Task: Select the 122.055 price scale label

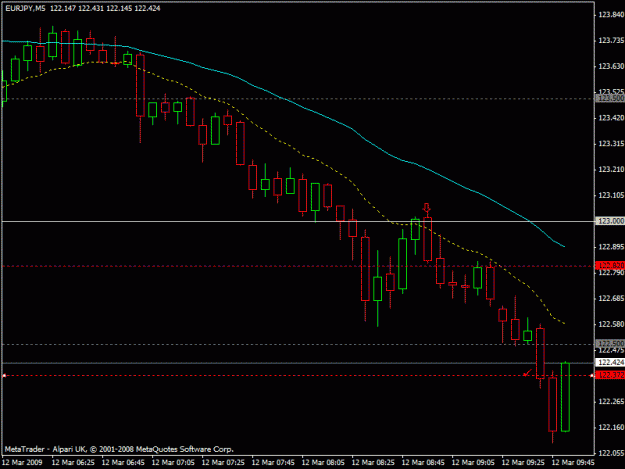Action: tap(611, 453)
